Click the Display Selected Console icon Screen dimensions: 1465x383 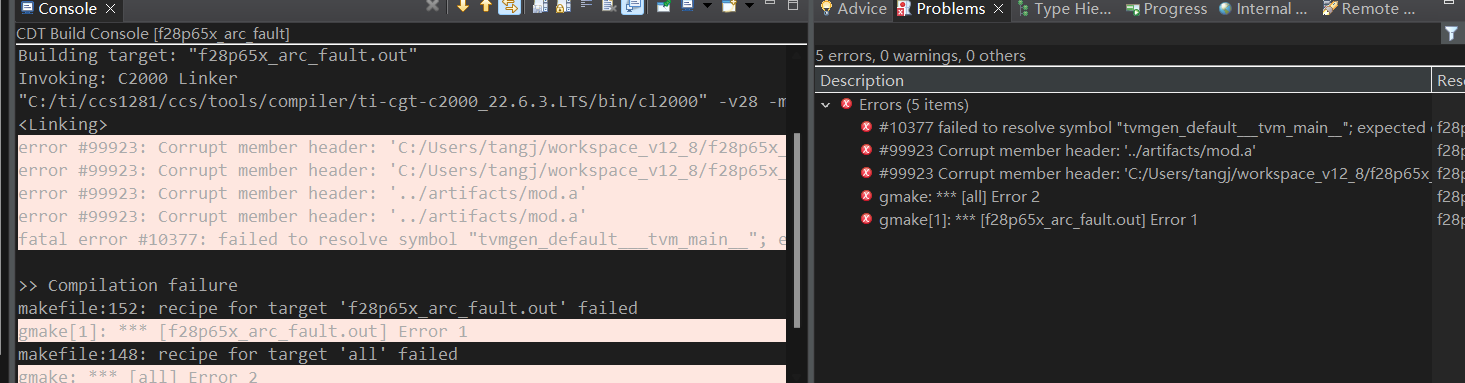[688, 6]
